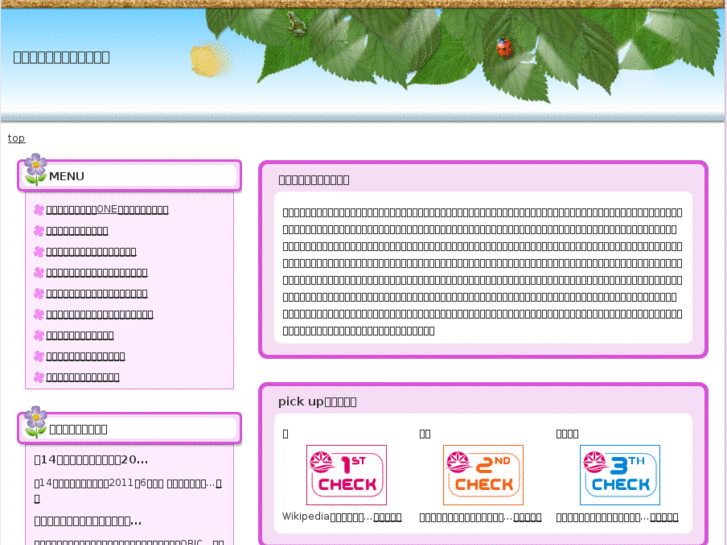Follow the read-more link under 2ND CHECK
The width and height of the screenshot is (727, 545).
point(527,517)
